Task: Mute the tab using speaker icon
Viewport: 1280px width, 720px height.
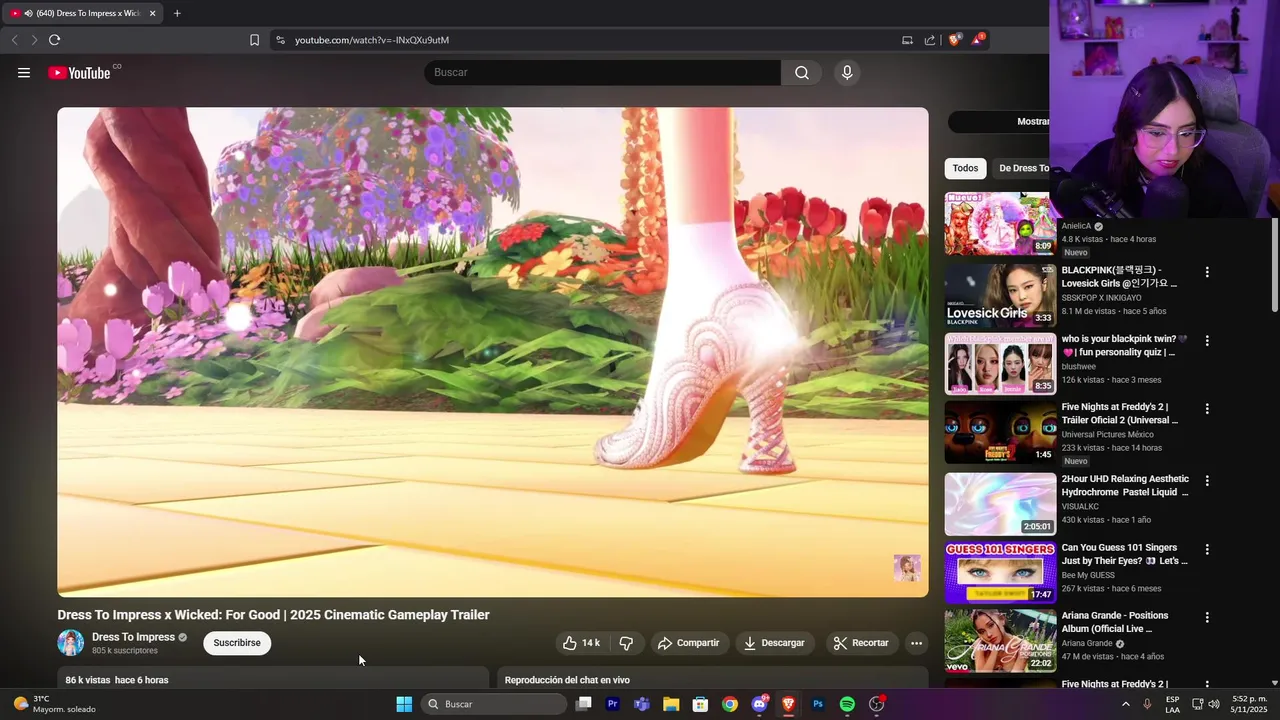Action: click(27, 13)
